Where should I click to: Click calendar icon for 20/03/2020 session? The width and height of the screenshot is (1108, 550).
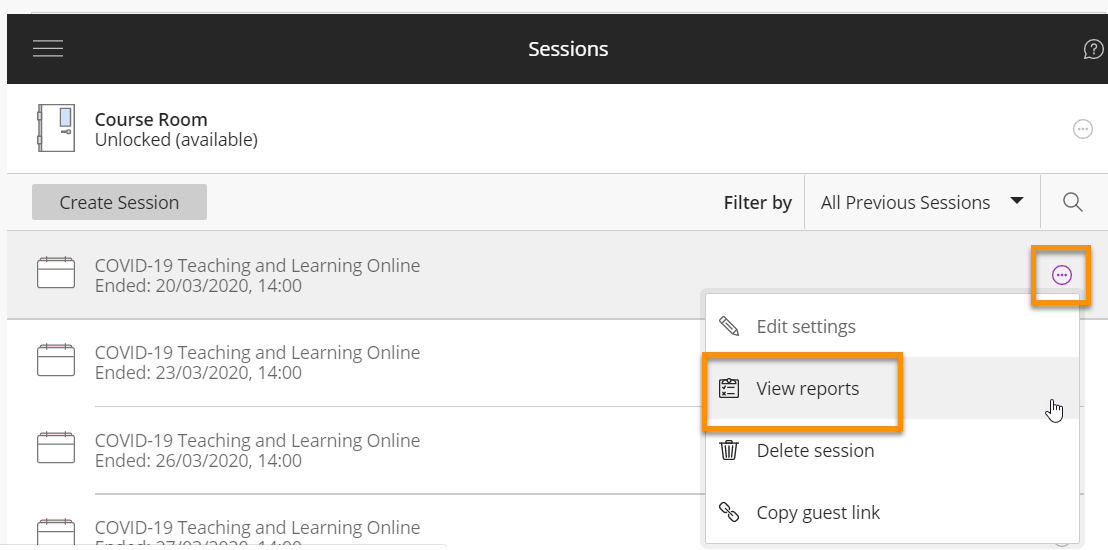[x=56, y=273]
